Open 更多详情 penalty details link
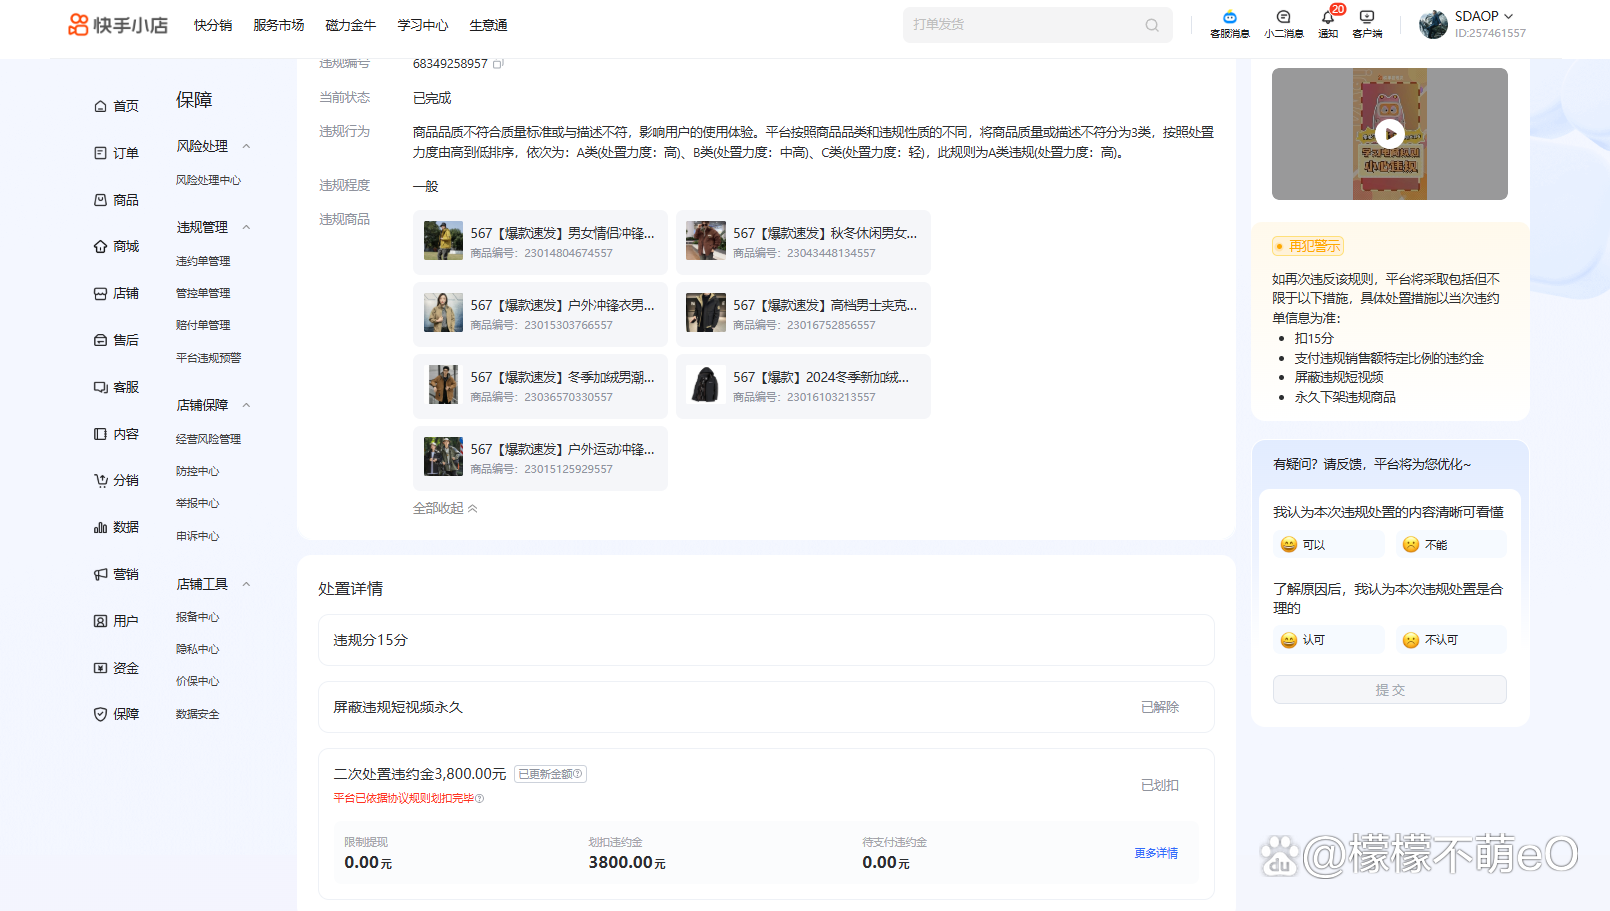 point(1156,853)
